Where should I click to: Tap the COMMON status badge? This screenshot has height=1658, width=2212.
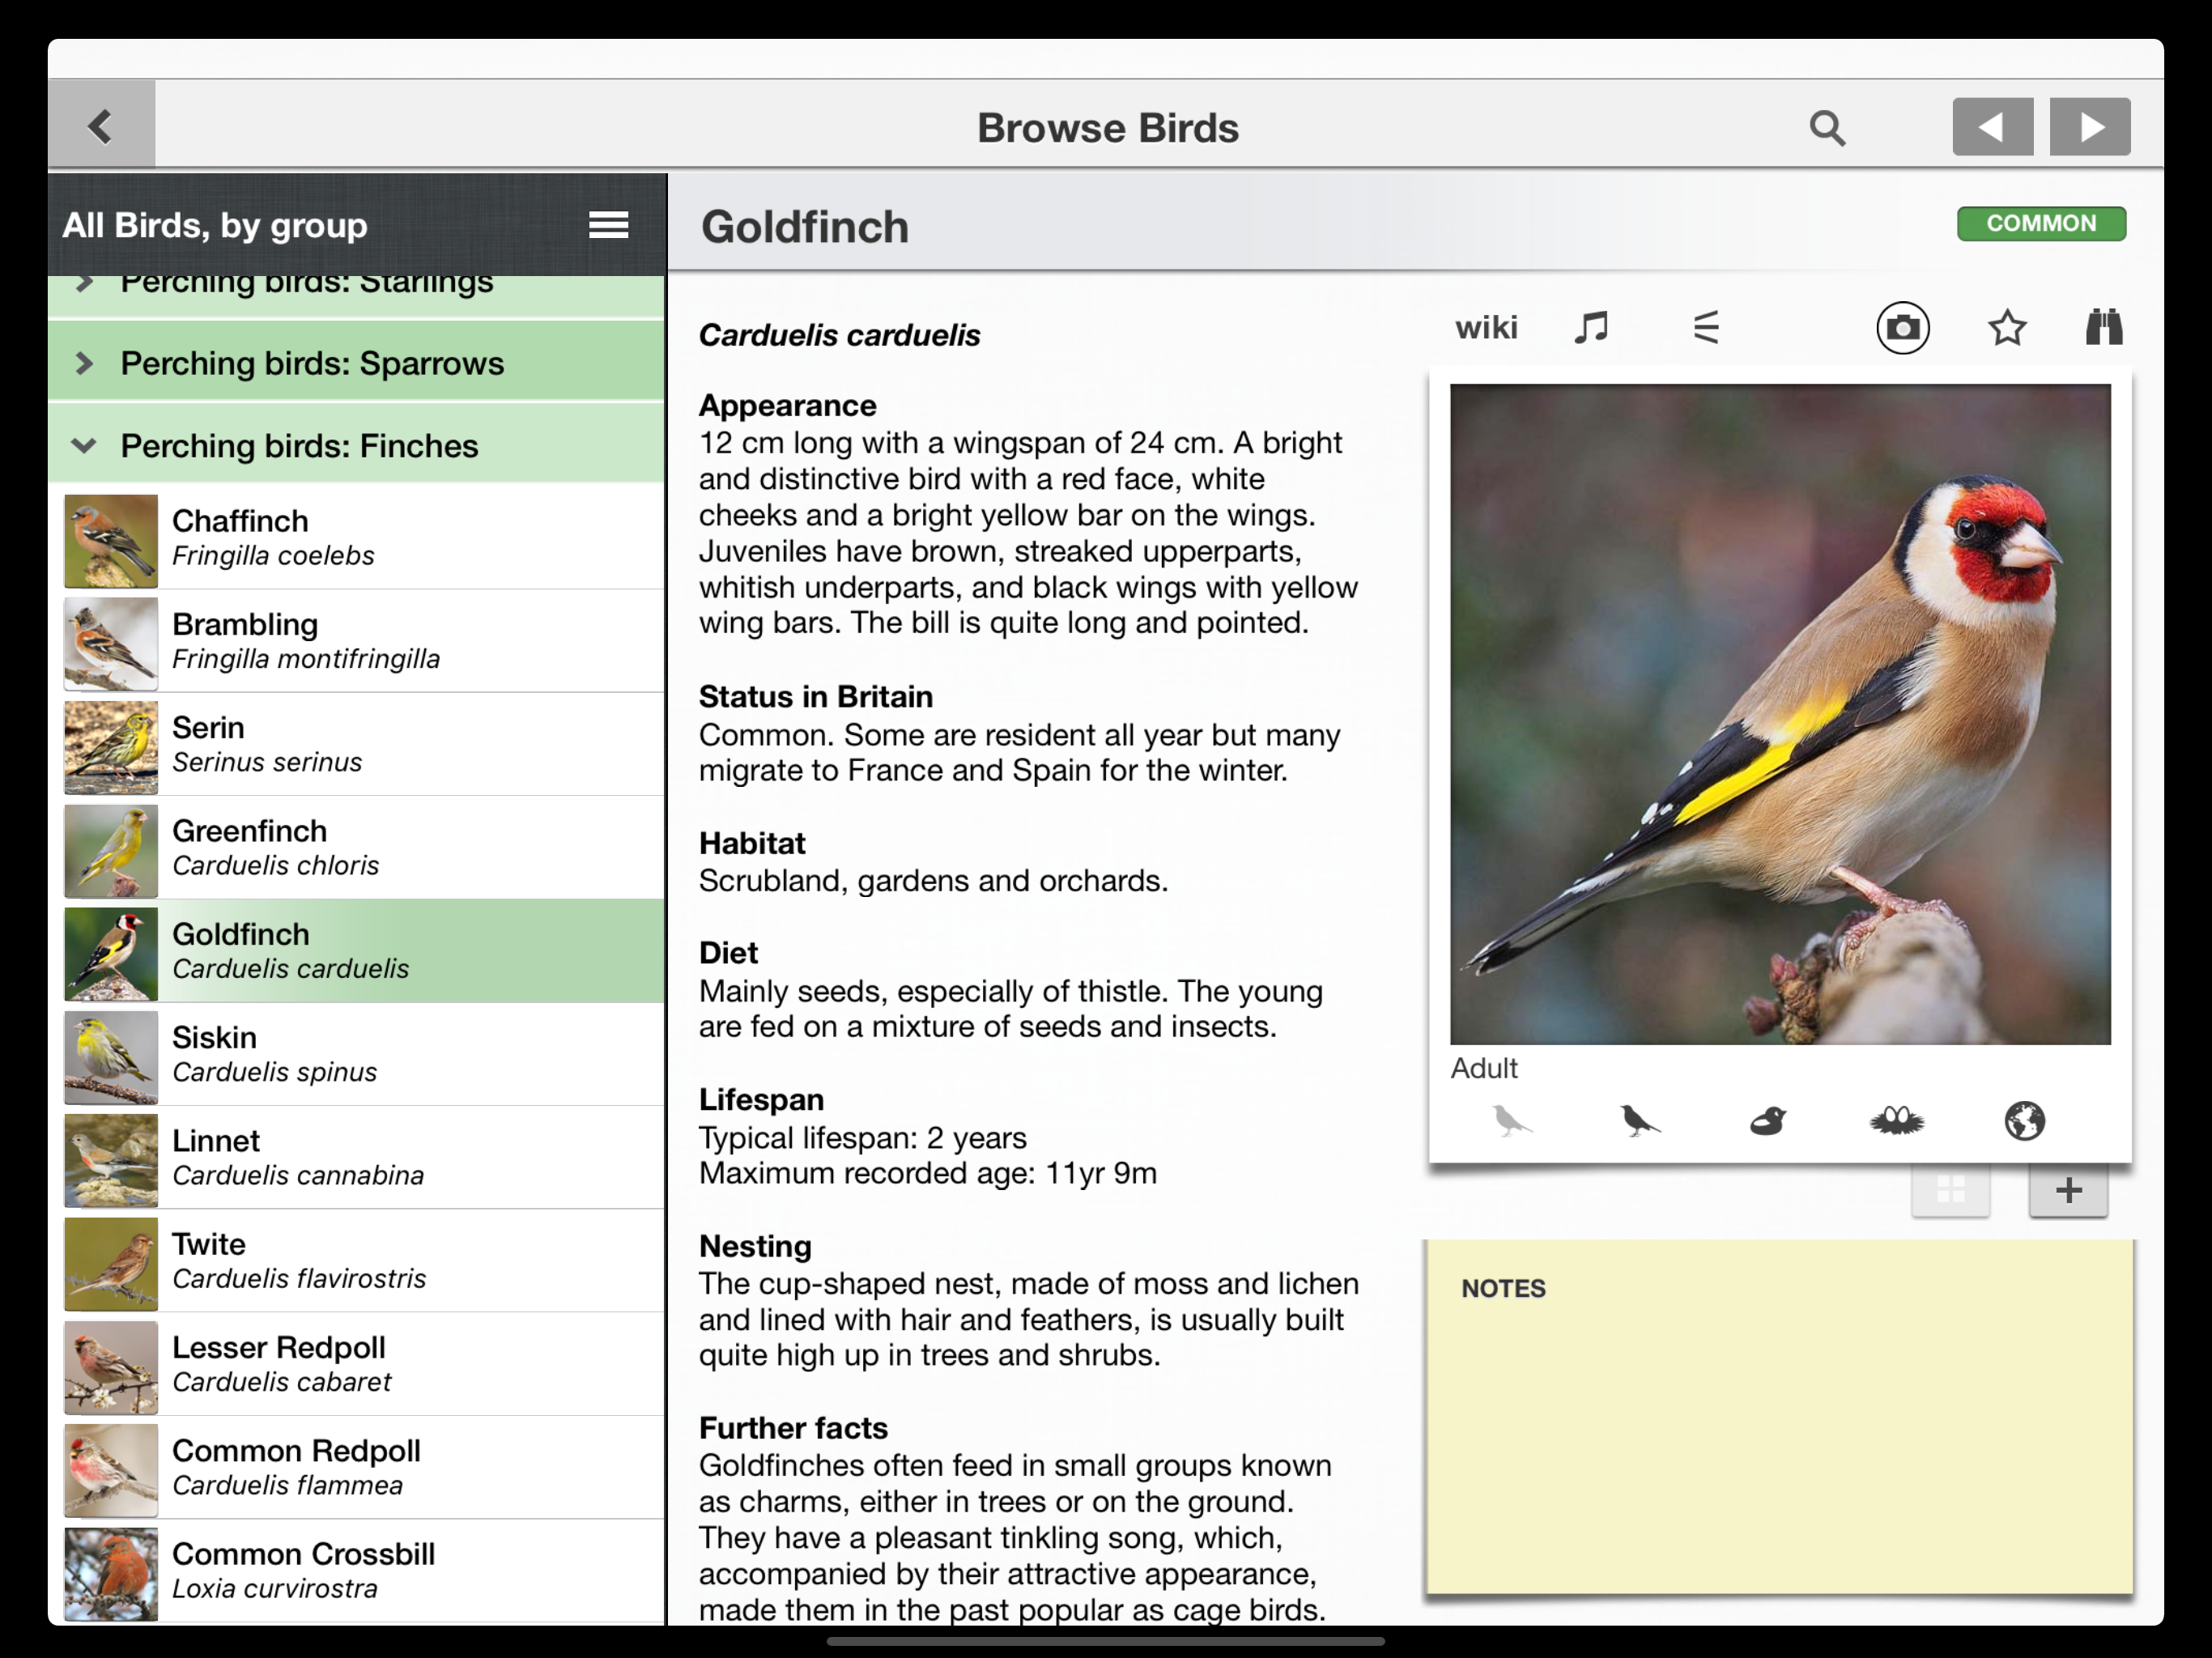coord(2041,223)
